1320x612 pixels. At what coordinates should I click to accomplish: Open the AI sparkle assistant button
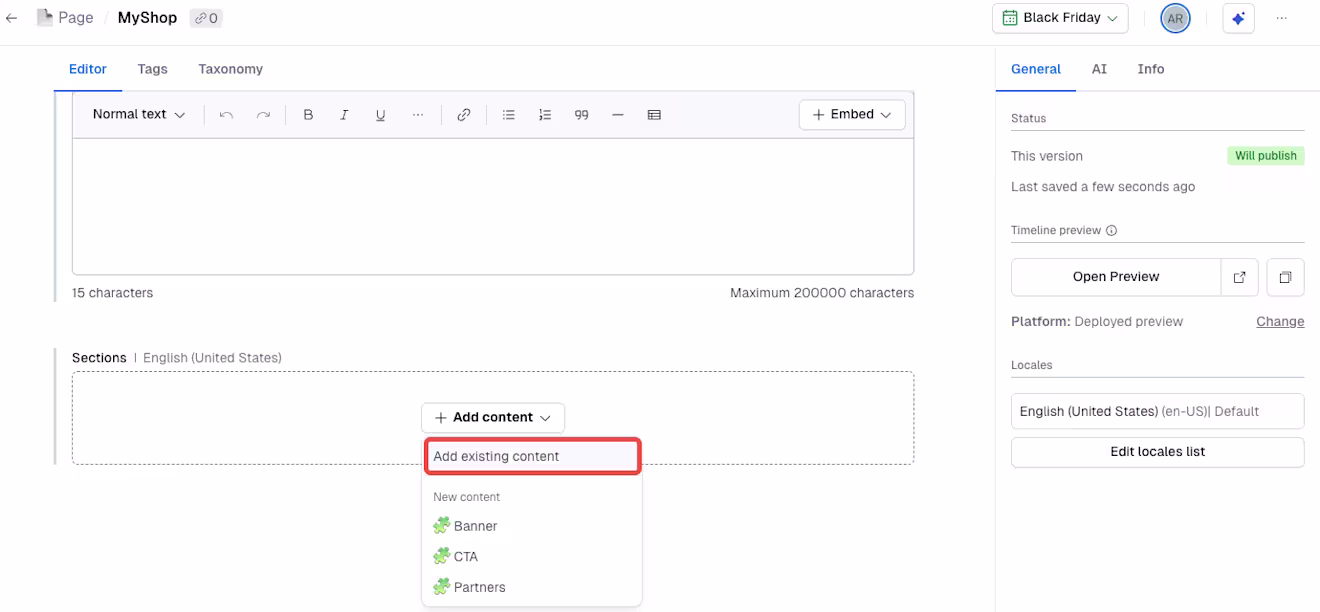pos(1238,18)
